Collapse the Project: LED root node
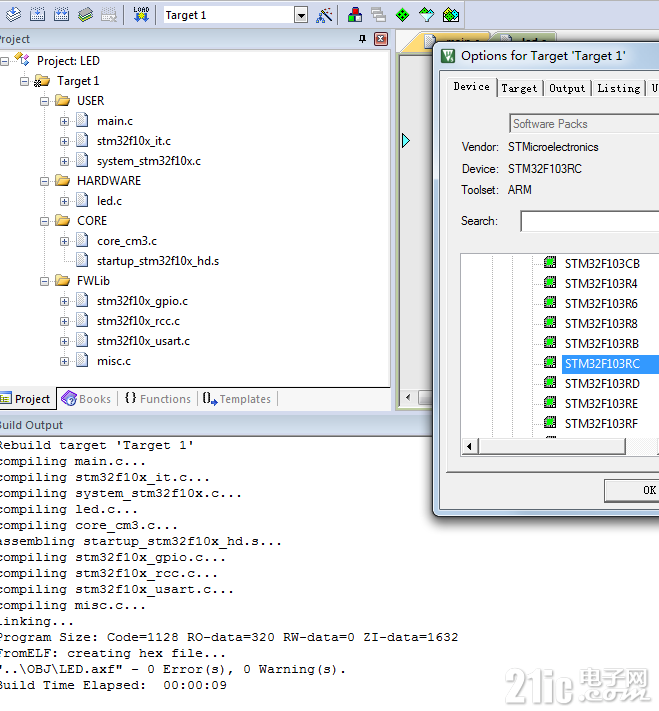Image resolution: width=659 pixels, height=711 pixels. pos(5,61)
